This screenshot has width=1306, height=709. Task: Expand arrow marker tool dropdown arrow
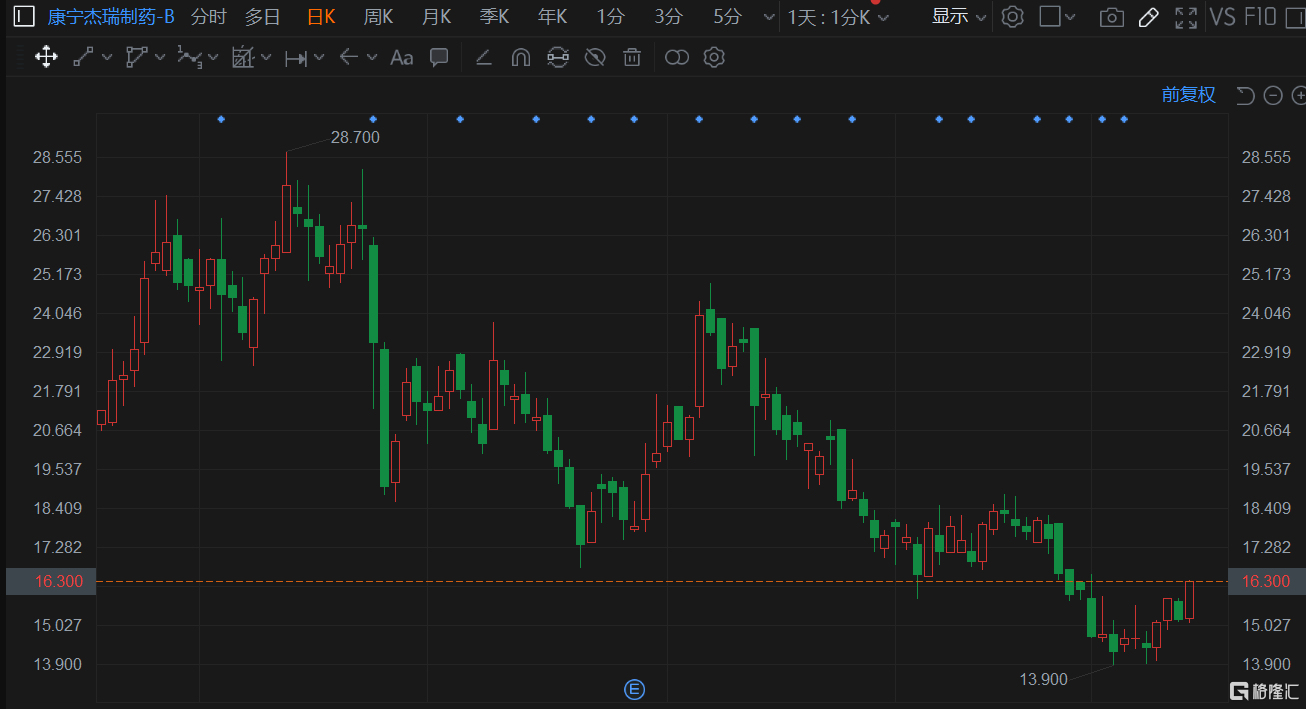[372, 58]
